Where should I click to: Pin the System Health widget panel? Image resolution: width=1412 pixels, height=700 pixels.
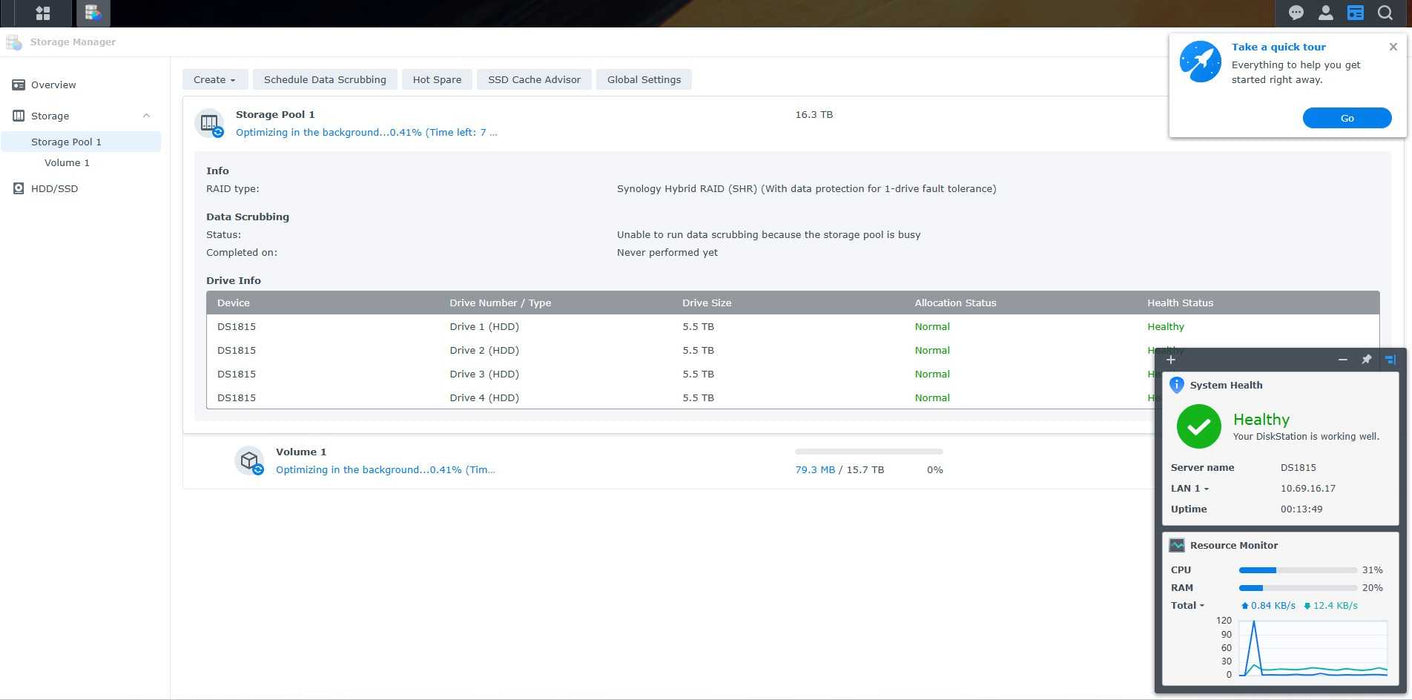pyautogui.click(x=1366, y=359)
